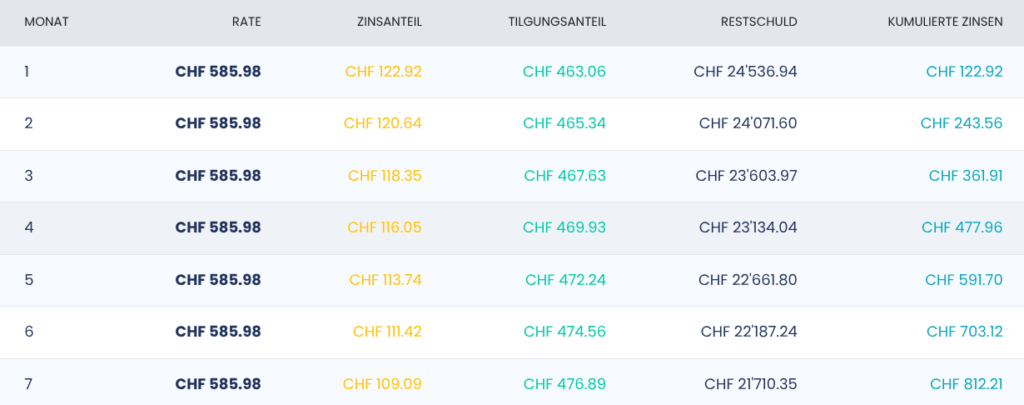Select repayment value CHF 463.06
This screenshot has width=1024, height=405.
pos(564,71)
